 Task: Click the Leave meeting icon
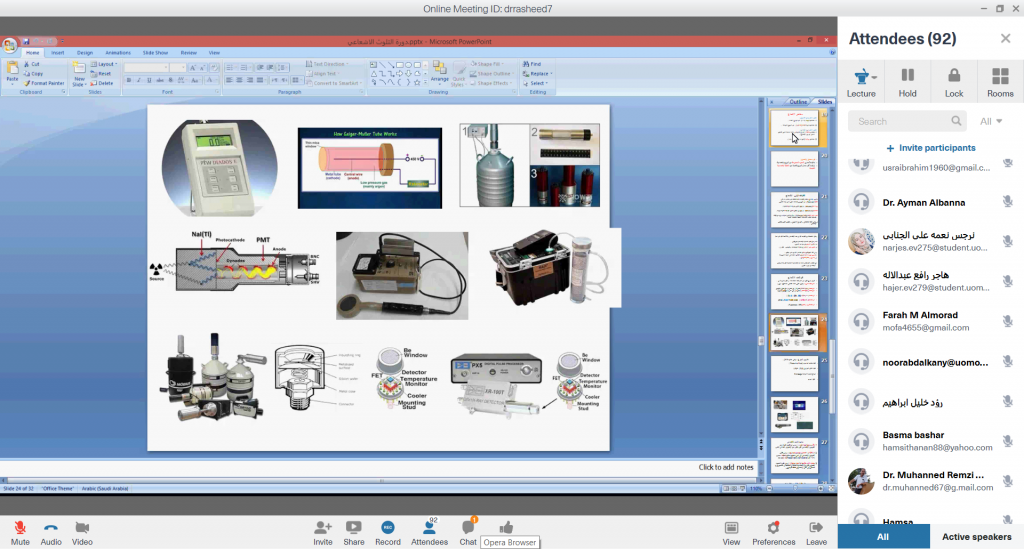point(816,527)
